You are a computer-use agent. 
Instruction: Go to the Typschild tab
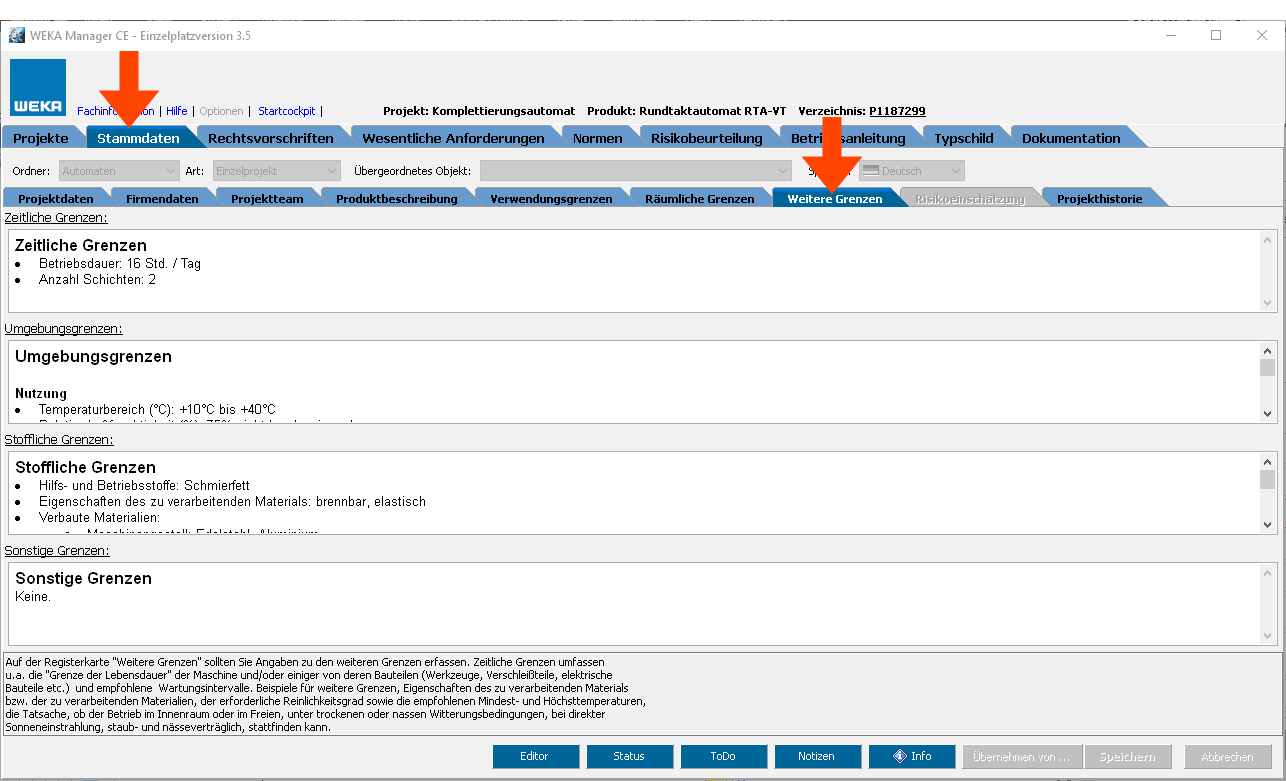point(963,138)
